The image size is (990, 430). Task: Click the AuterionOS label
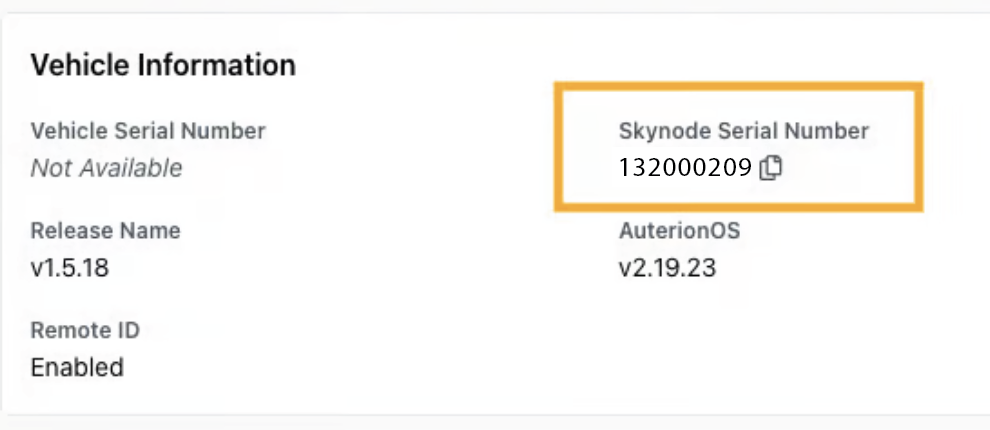coord(679,230)
